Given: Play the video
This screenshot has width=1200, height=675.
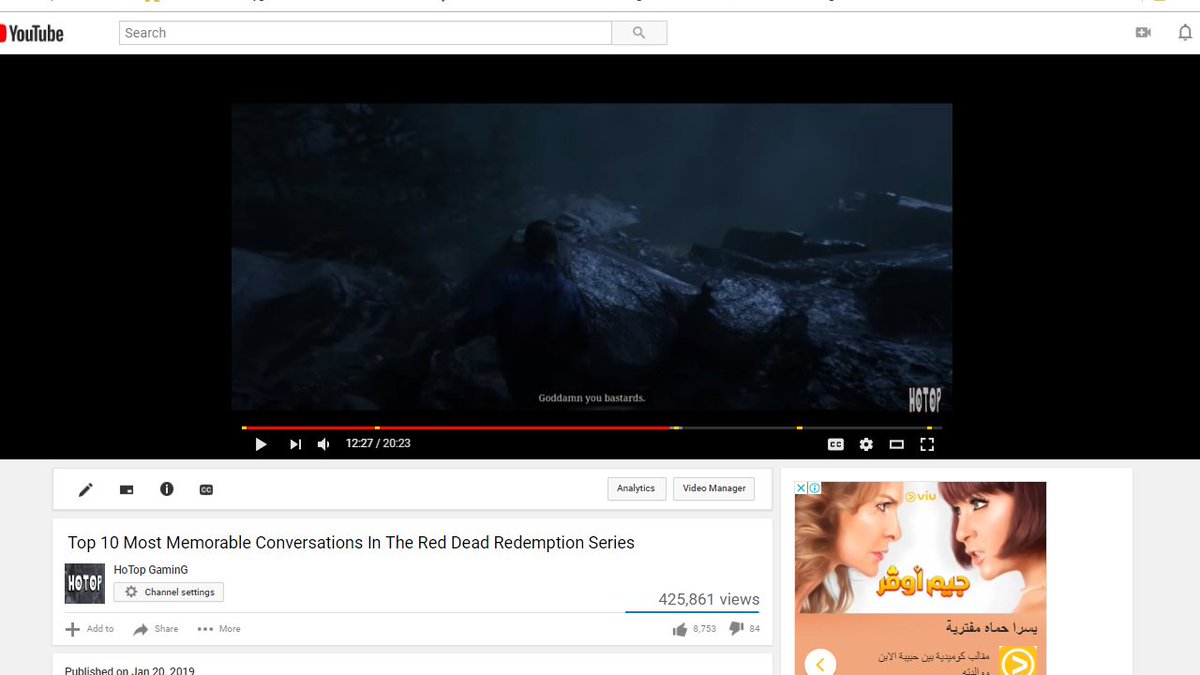Looking at the screenshot, I should point(261,444).
